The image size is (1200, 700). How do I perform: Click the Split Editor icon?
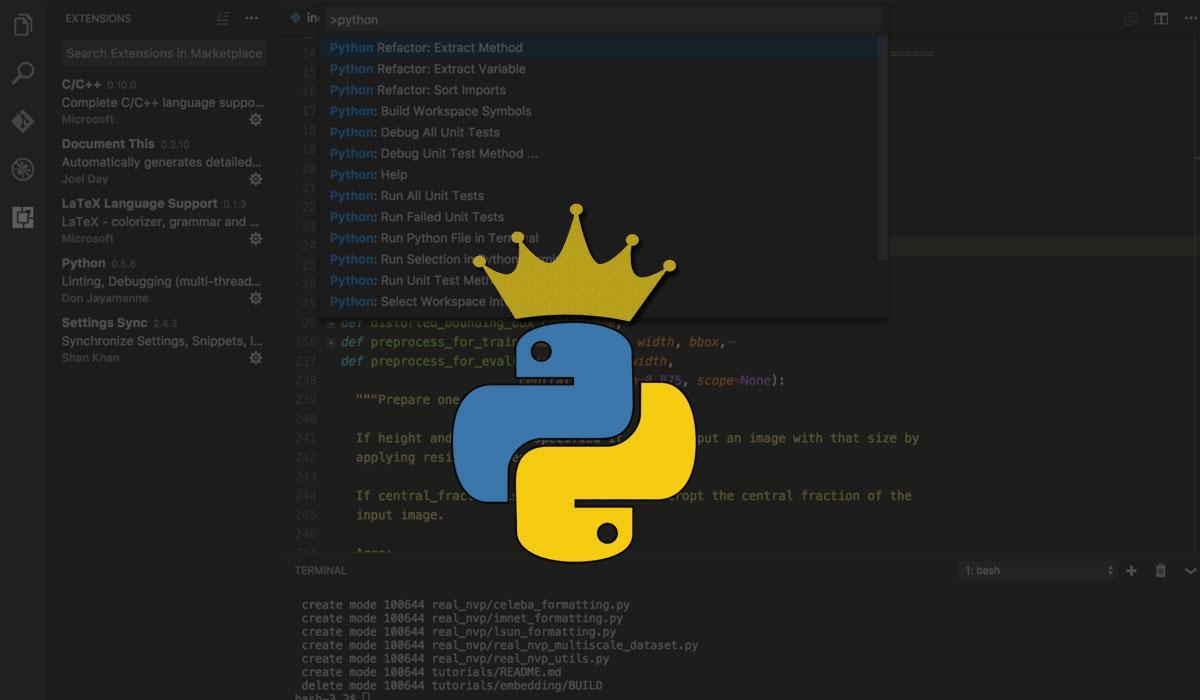pos(1160,18)
